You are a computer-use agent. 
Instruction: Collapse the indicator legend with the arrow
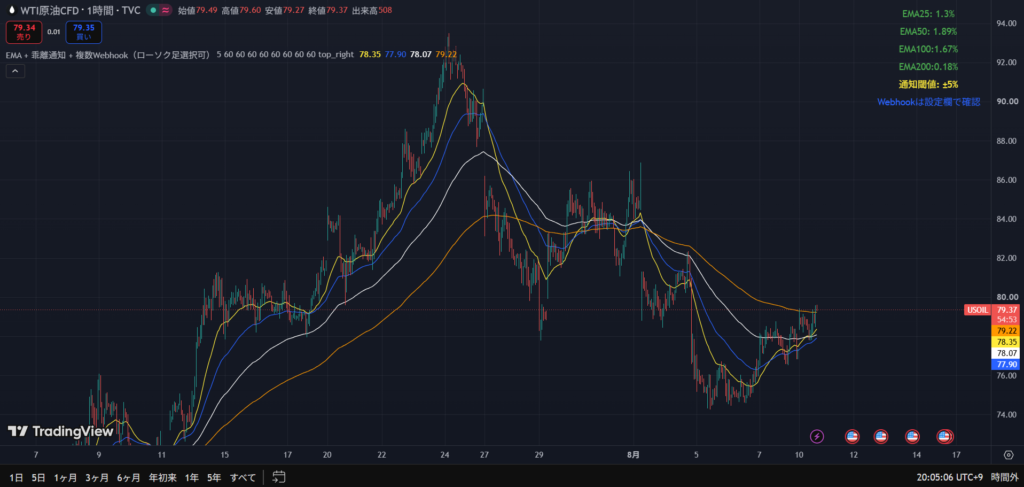(15, 72)
